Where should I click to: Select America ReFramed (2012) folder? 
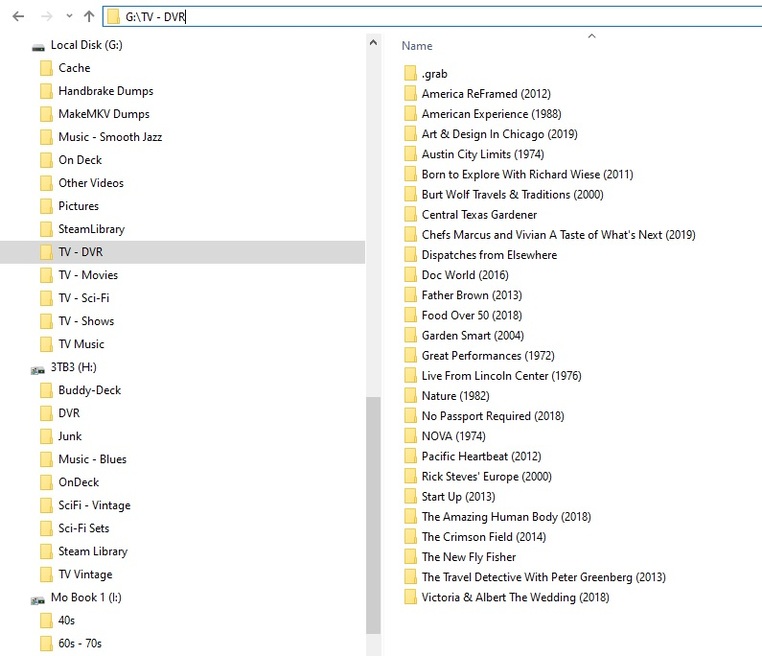pos(486,94)
